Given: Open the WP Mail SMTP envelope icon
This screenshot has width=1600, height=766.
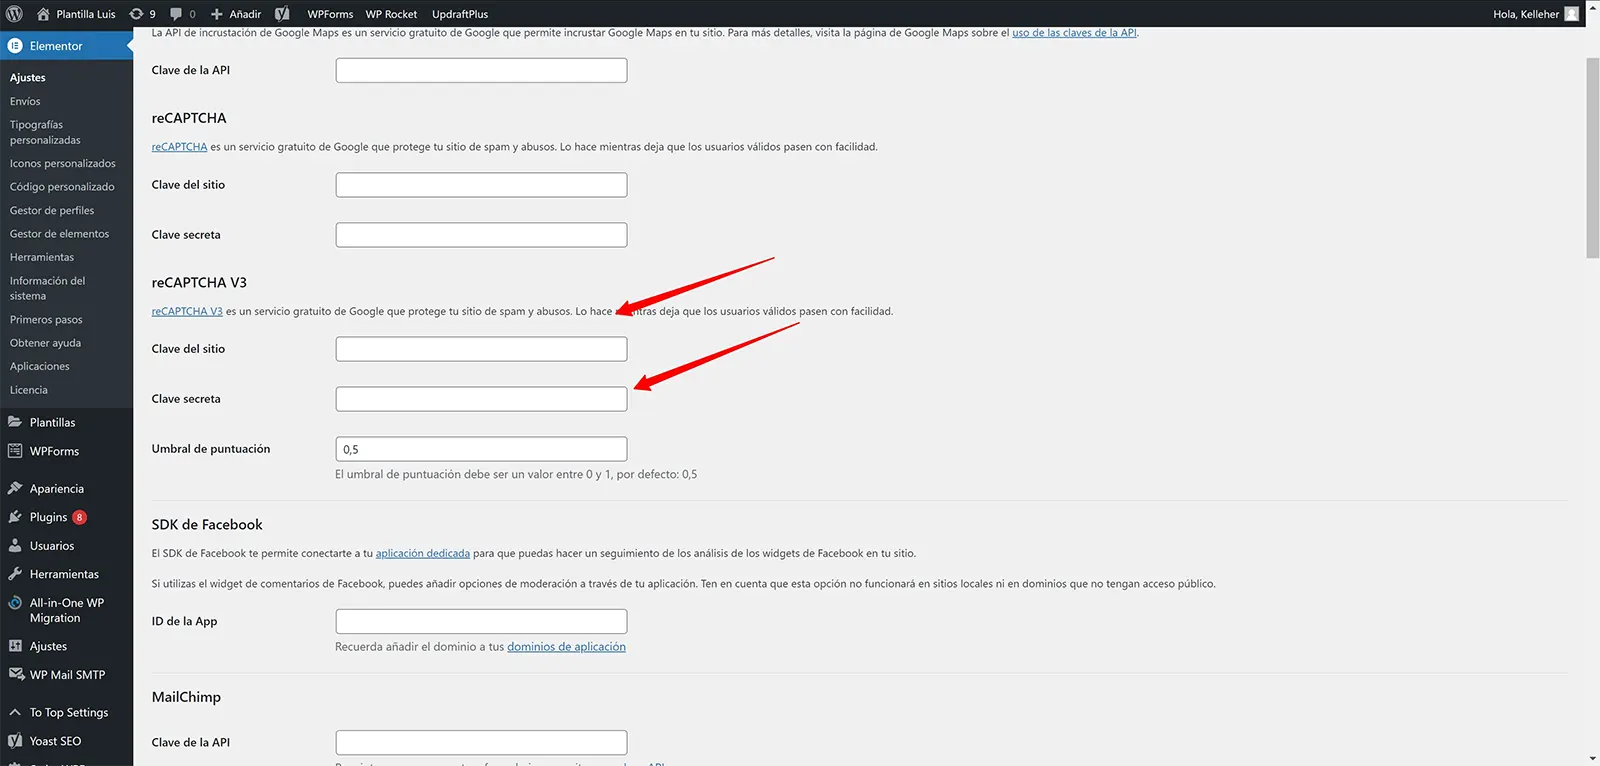Looking at the screenshot, I should point(15,675).
